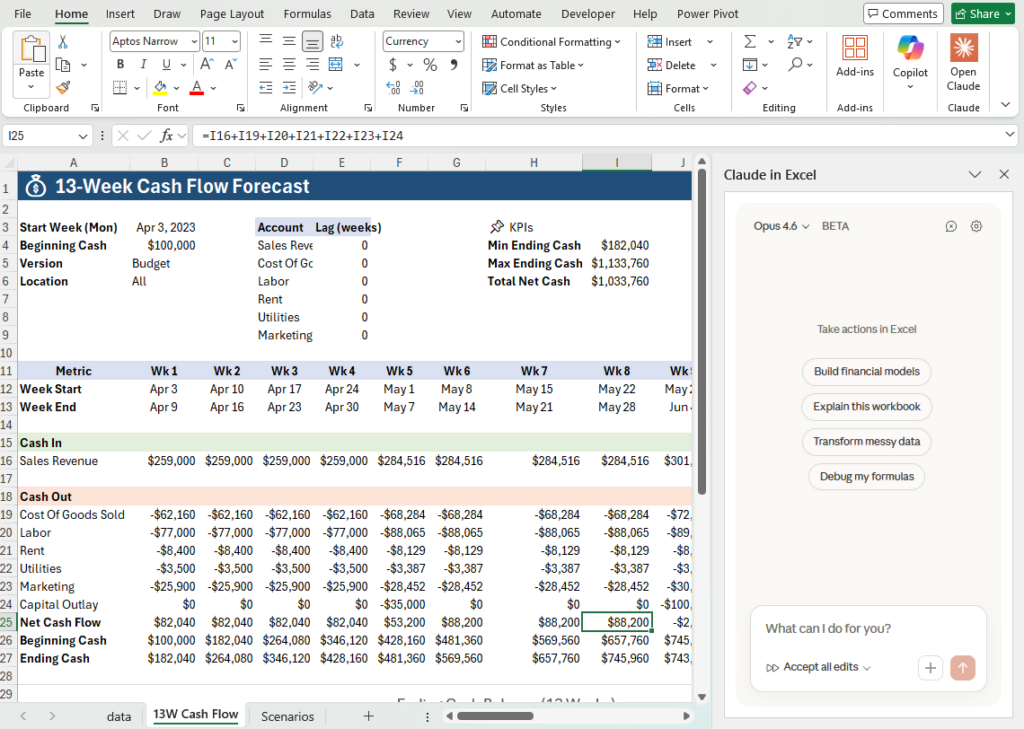Open the Scenarios sheet tab
Viewport: 1024px width, 729px height.
tap(287, 716)
